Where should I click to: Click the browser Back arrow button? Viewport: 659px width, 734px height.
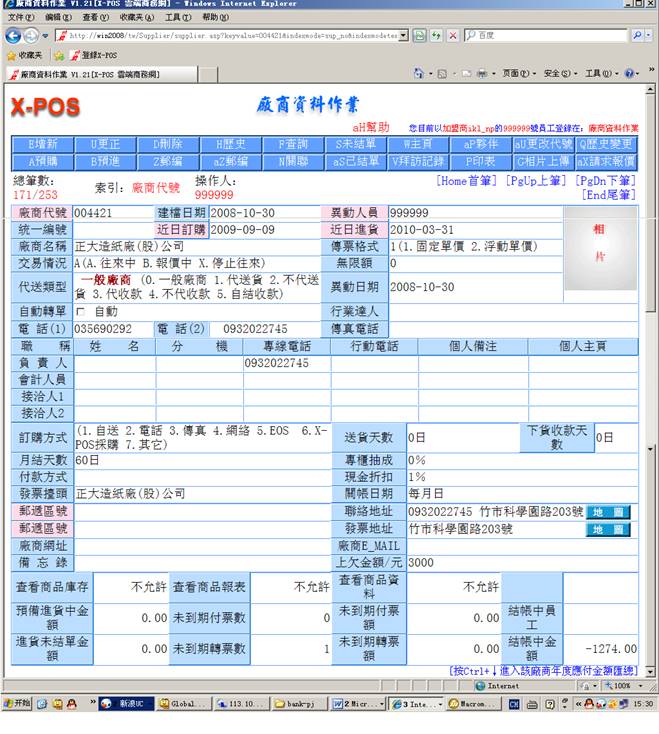[x=11, y=35]
